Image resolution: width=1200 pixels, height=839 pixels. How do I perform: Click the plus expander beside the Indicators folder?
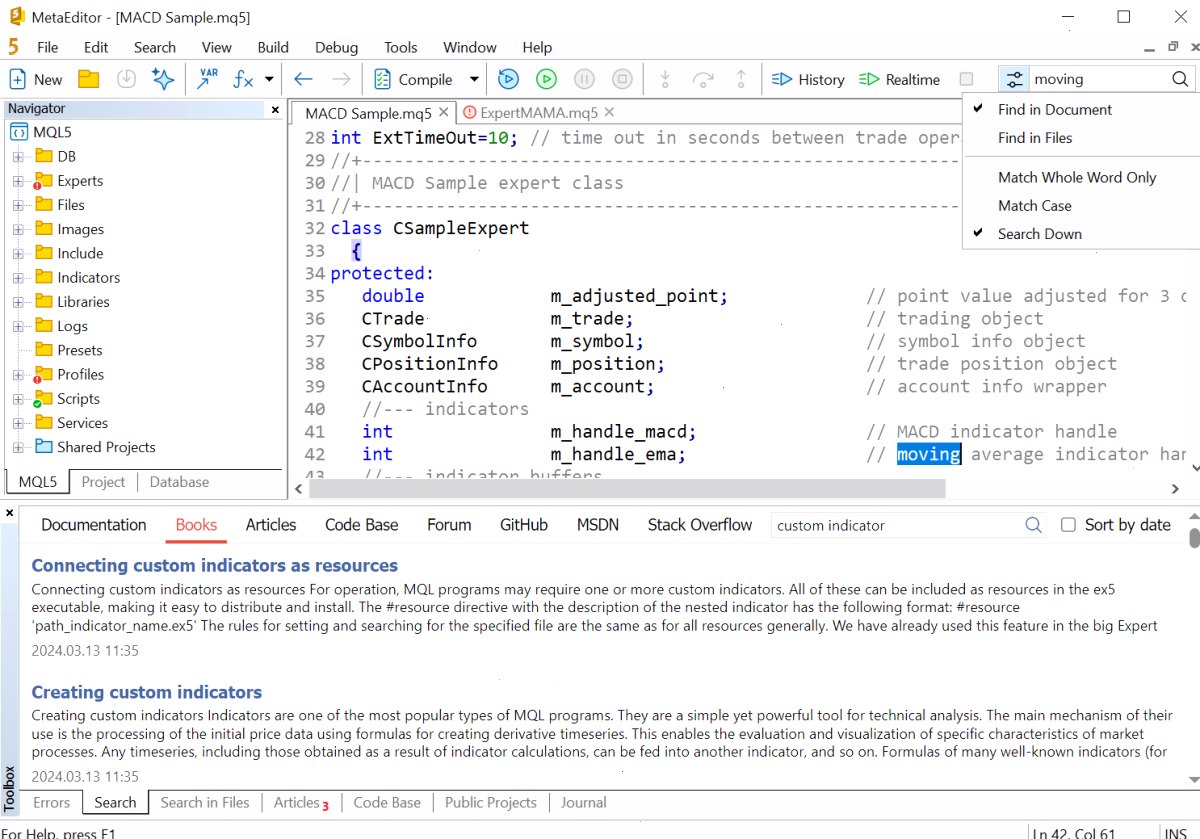[17, 278]
